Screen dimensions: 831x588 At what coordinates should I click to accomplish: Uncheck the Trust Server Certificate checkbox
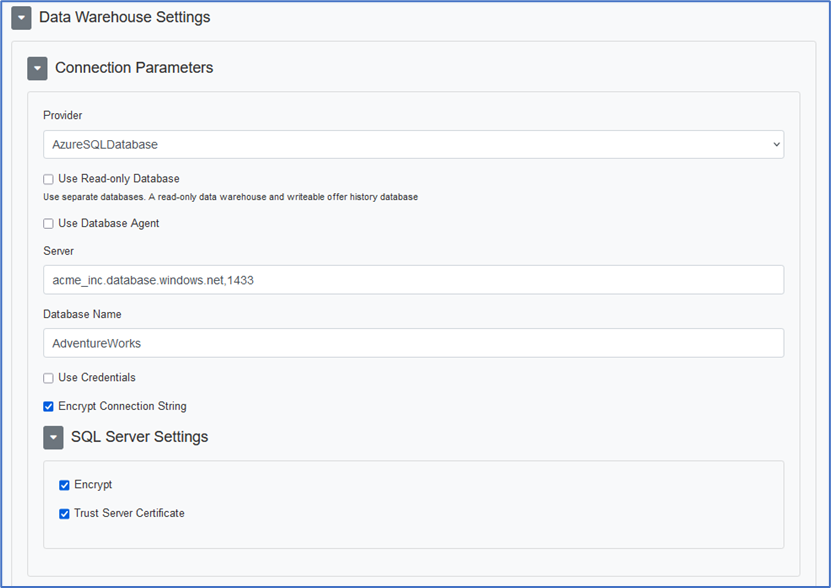point(64,514)
